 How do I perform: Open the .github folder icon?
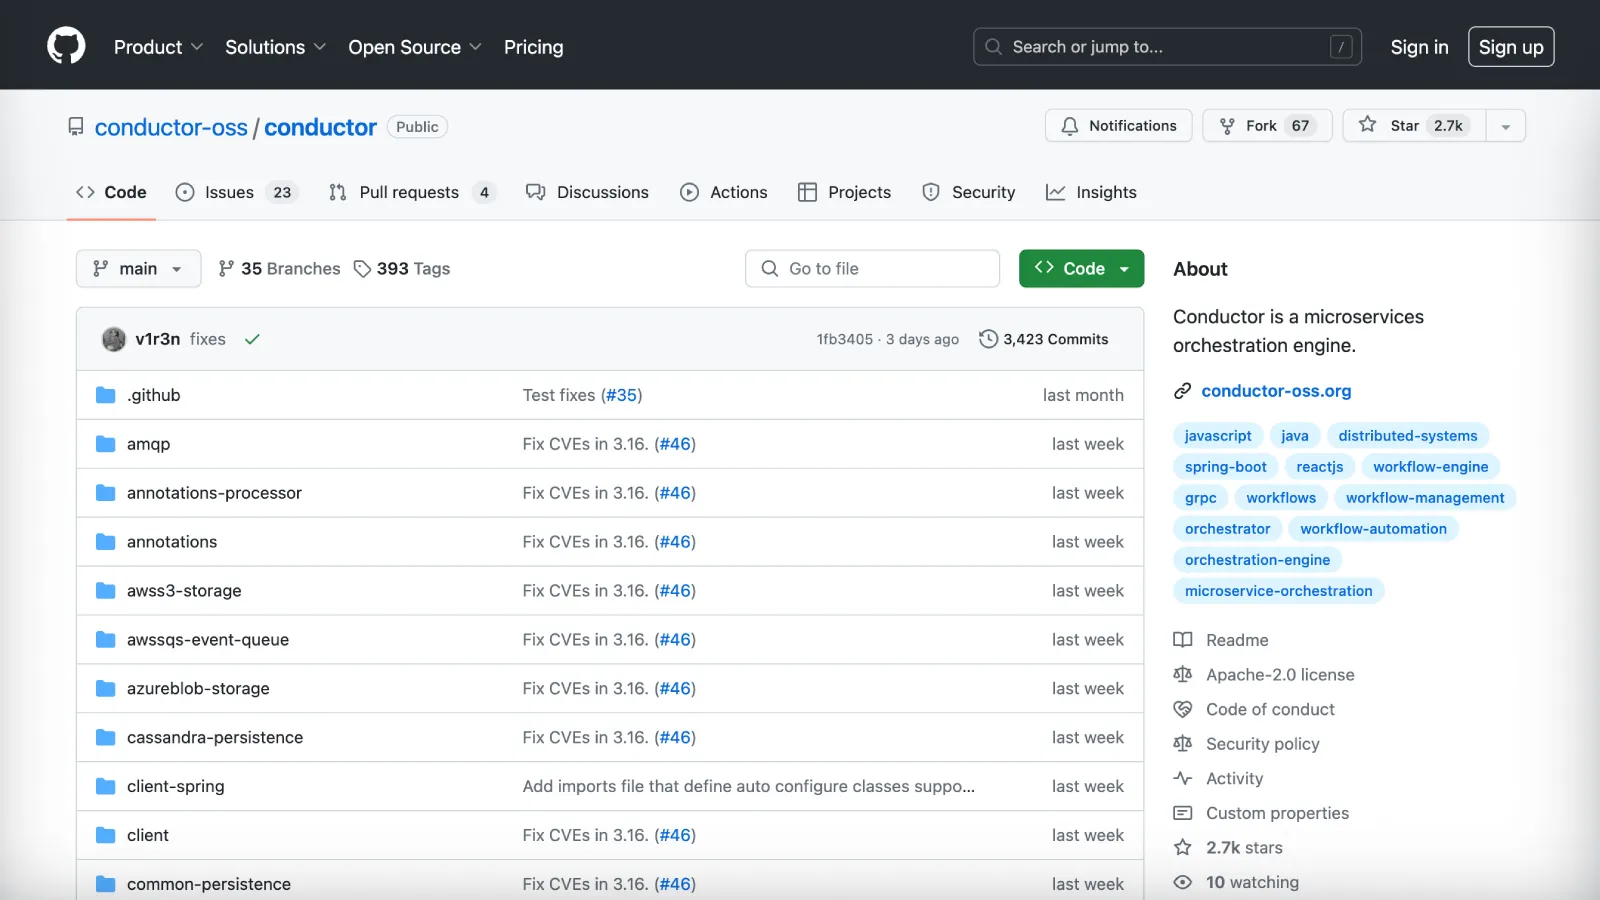105,394
